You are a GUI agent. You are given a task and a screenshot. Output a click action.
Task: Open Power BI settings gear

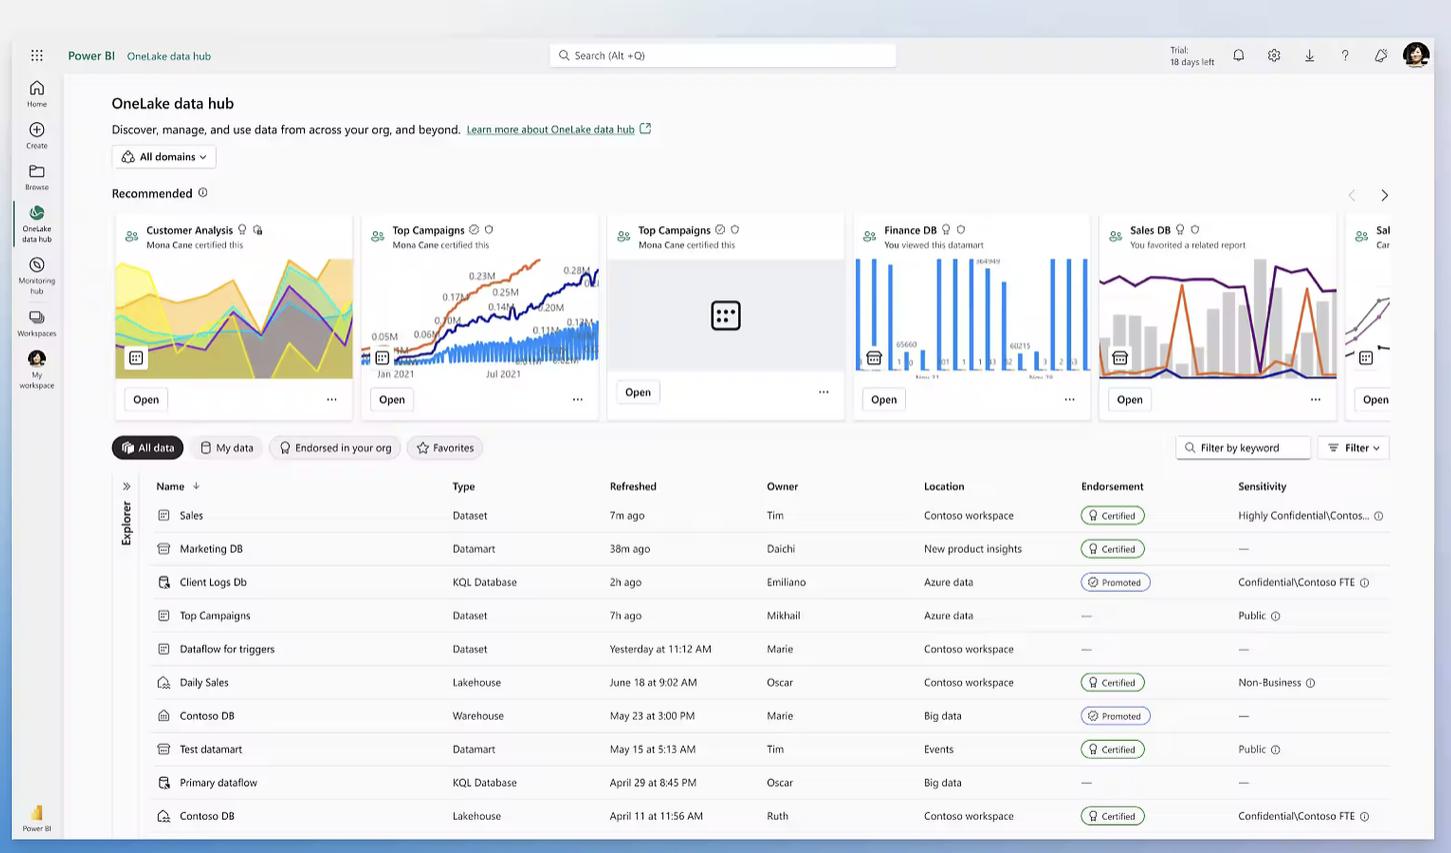[x=1274, y=55]
